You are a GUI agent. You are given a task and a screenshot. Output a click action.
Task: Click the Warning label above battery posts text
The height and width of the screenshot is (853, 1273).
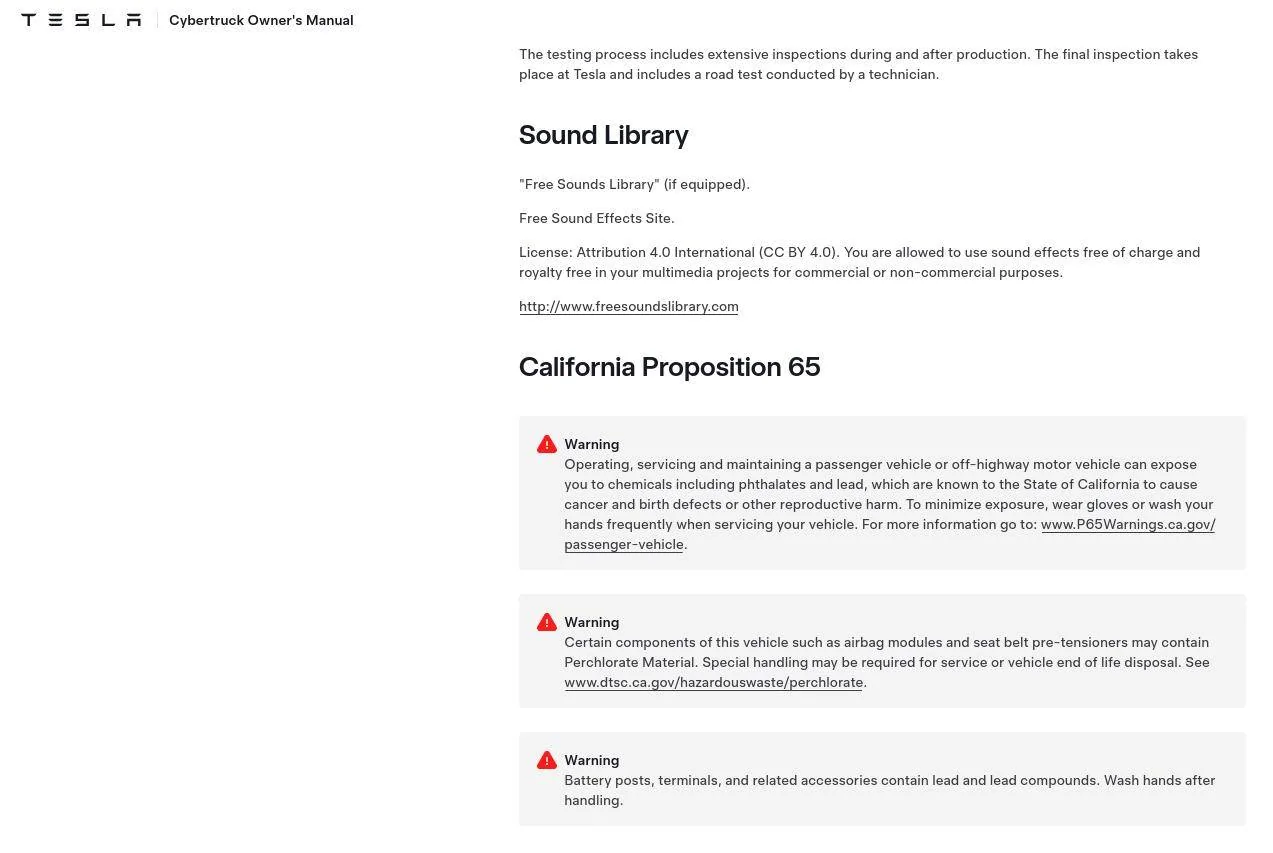(x=592, y=760)
